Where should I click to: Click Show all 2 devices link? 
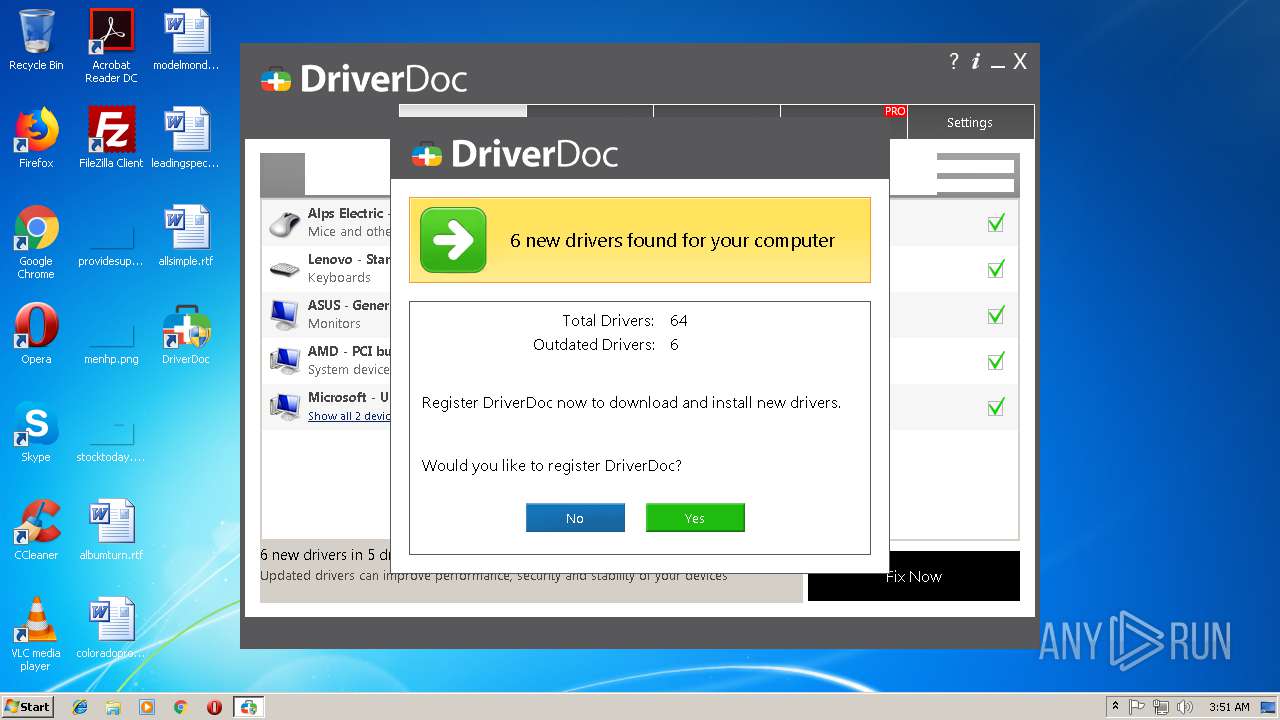click(349, 416)
